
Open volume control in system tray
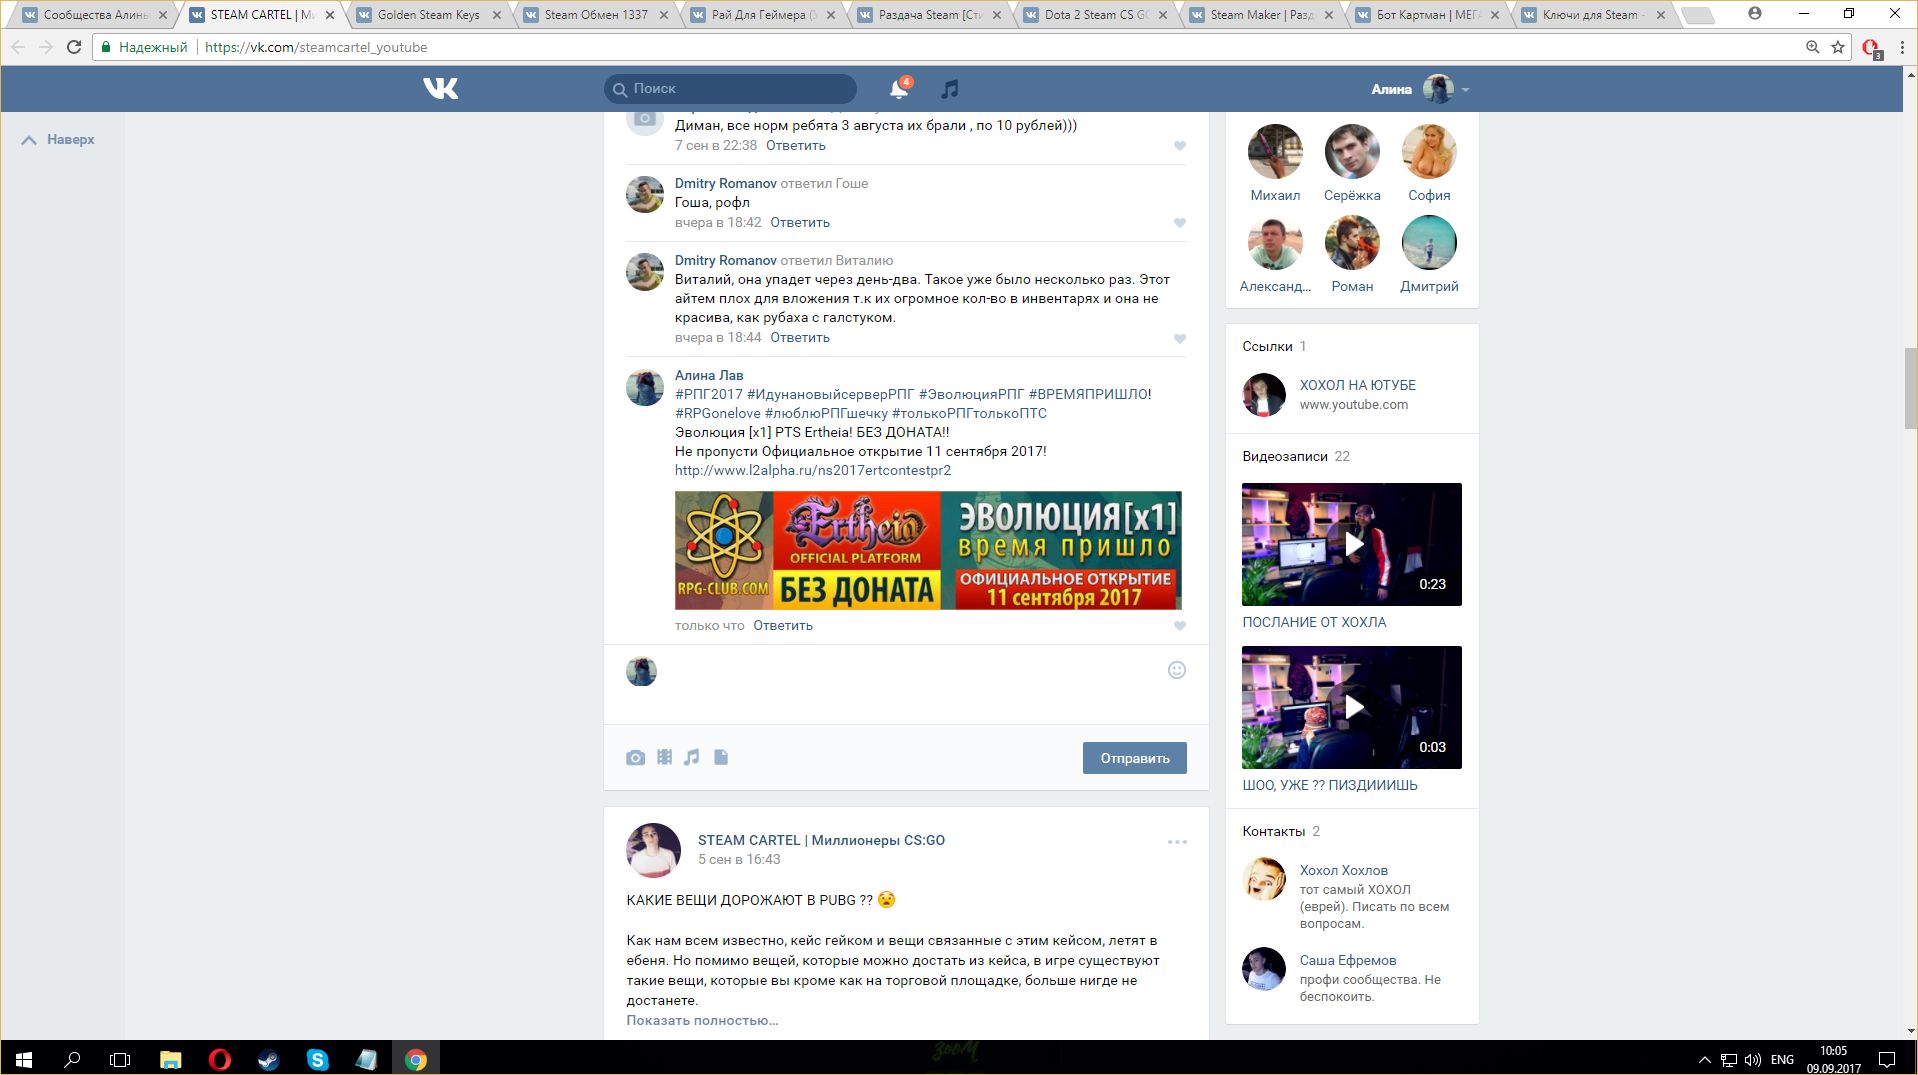[1753, 1059]
